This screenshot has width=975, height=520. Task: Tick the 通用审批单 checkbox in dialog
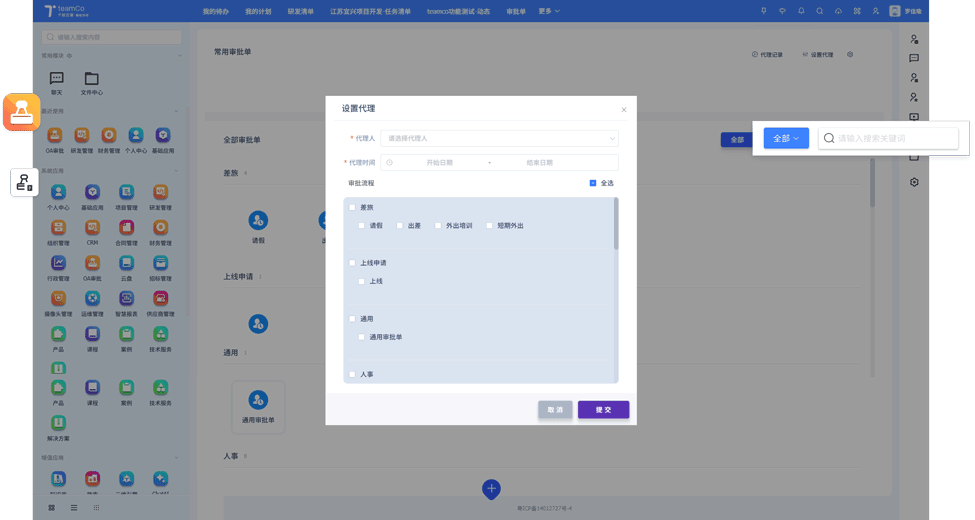click(362, 337)
